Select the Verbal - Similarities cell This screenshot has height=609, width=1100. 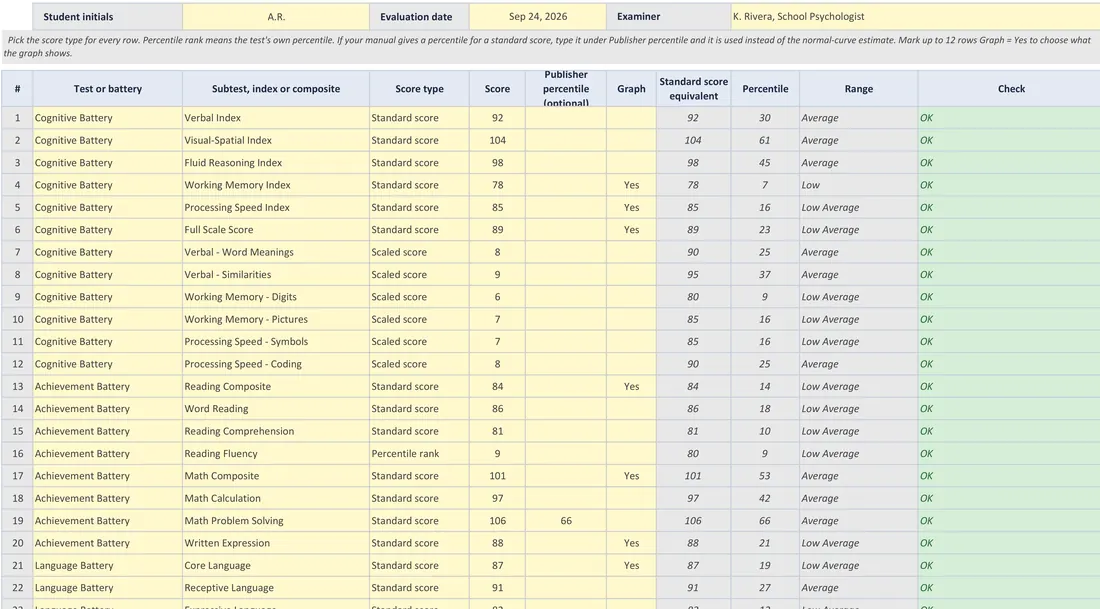276,274
